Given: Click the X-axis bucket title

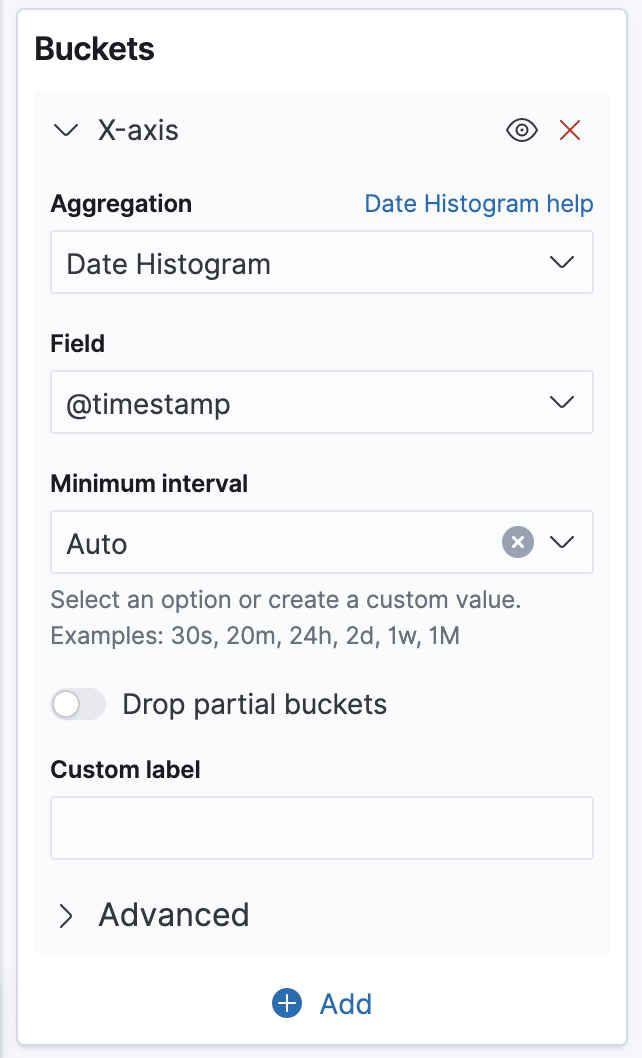Looking at the screenshot, I should pos(138,130).
